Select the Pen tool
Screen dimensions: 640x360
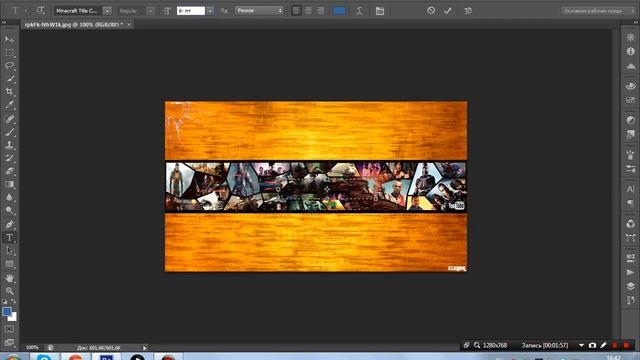point(9,224)
